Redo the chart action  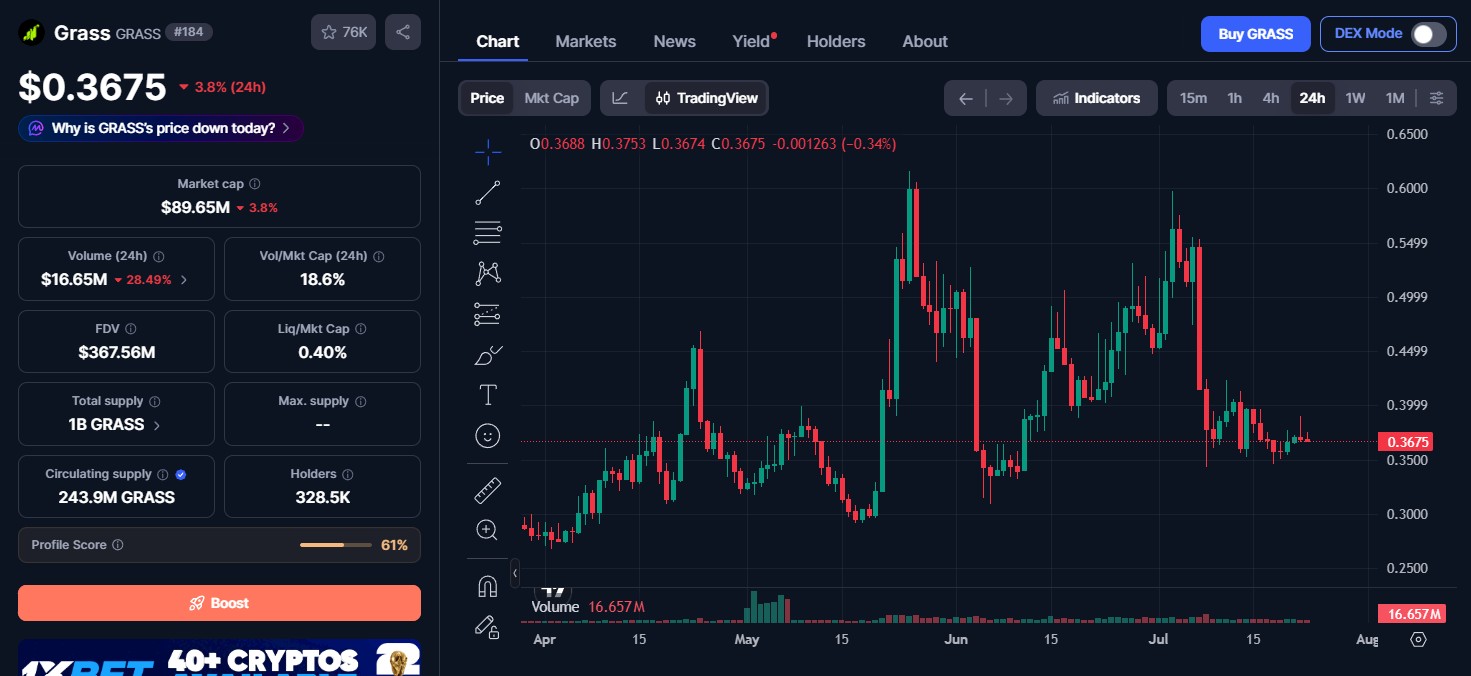[x=1006, y=98]
